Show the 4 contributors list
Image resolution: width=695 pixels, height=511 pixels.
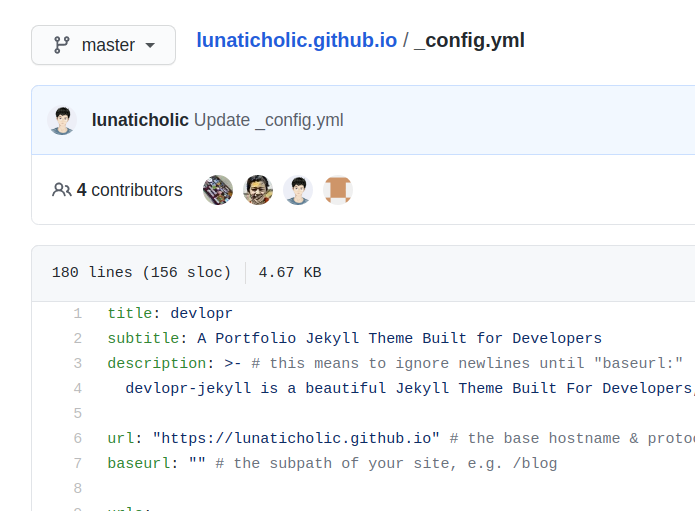(x=129, y=190)
